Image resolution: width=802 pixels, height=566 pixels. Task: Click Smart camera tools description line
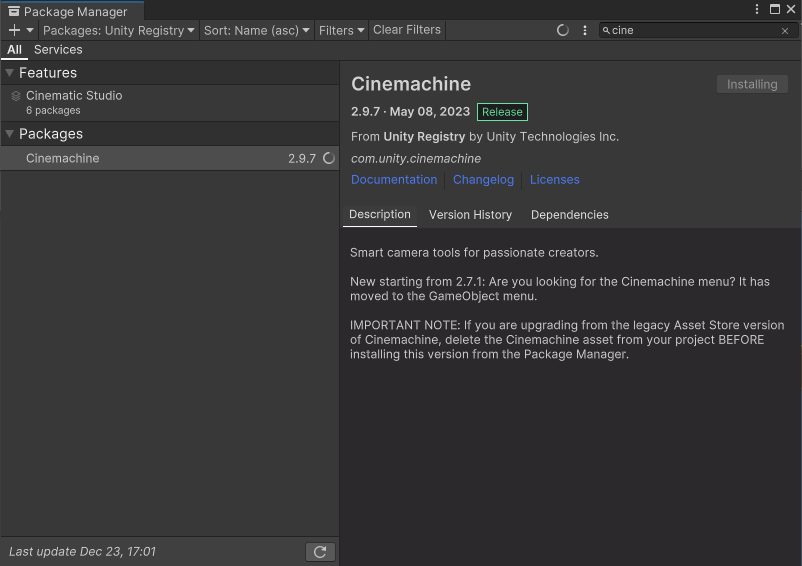pos(474,253)
